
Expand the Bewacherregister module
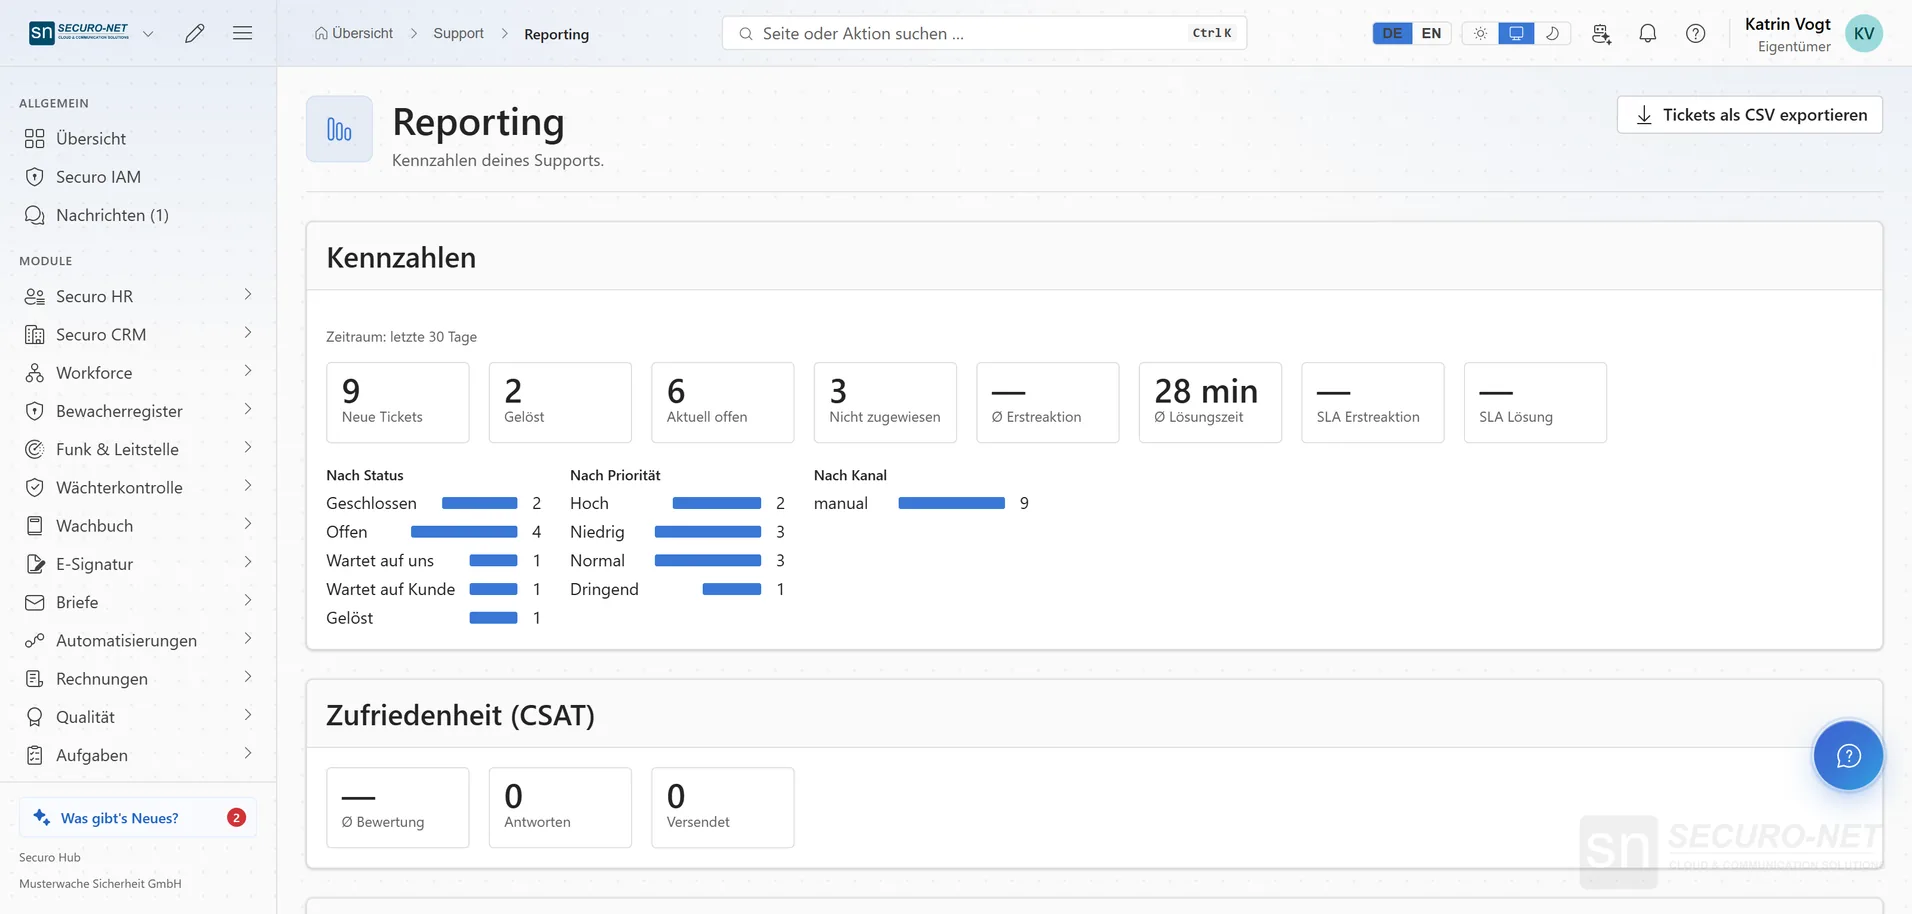click(x=248, y=410)
